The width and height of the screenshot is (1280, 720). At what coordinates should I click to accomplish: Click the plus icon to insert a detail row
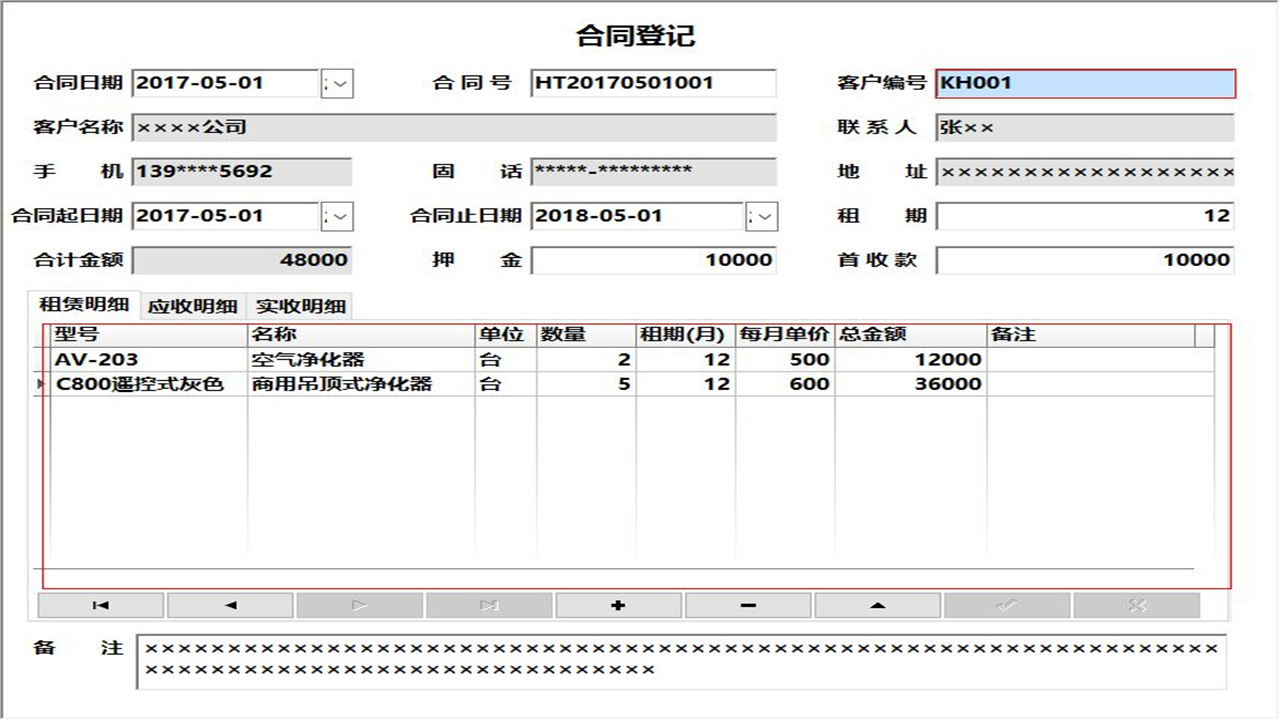[618, 604]
